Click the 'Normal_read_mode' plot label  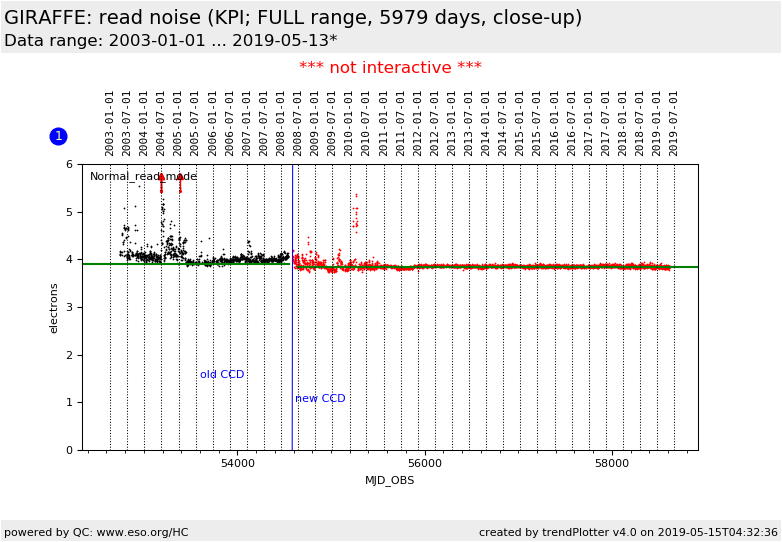(x=143, y=177)
